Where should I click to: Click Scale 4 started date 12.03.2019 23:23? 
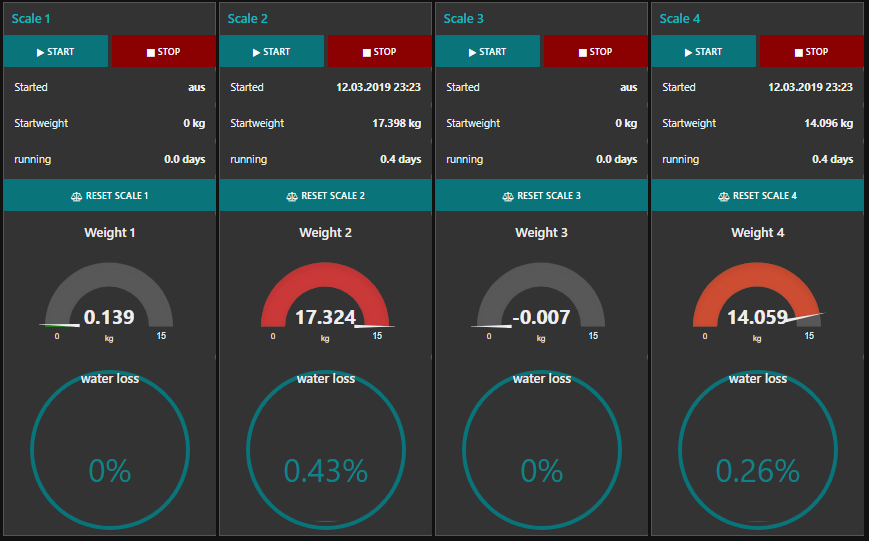coord(810,87)
